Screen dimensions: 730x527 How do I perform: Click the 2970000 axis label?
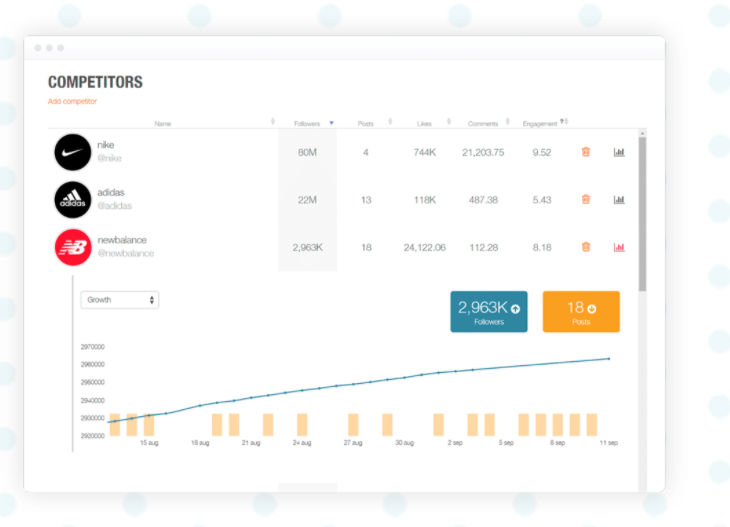pos(93,347)
